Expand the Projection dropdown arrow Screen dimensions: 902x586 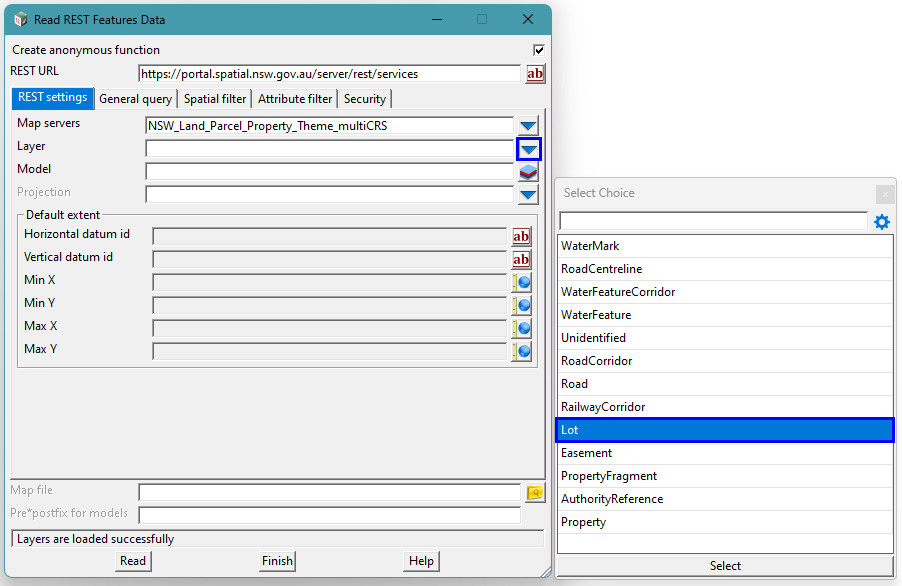pos(528,194)
